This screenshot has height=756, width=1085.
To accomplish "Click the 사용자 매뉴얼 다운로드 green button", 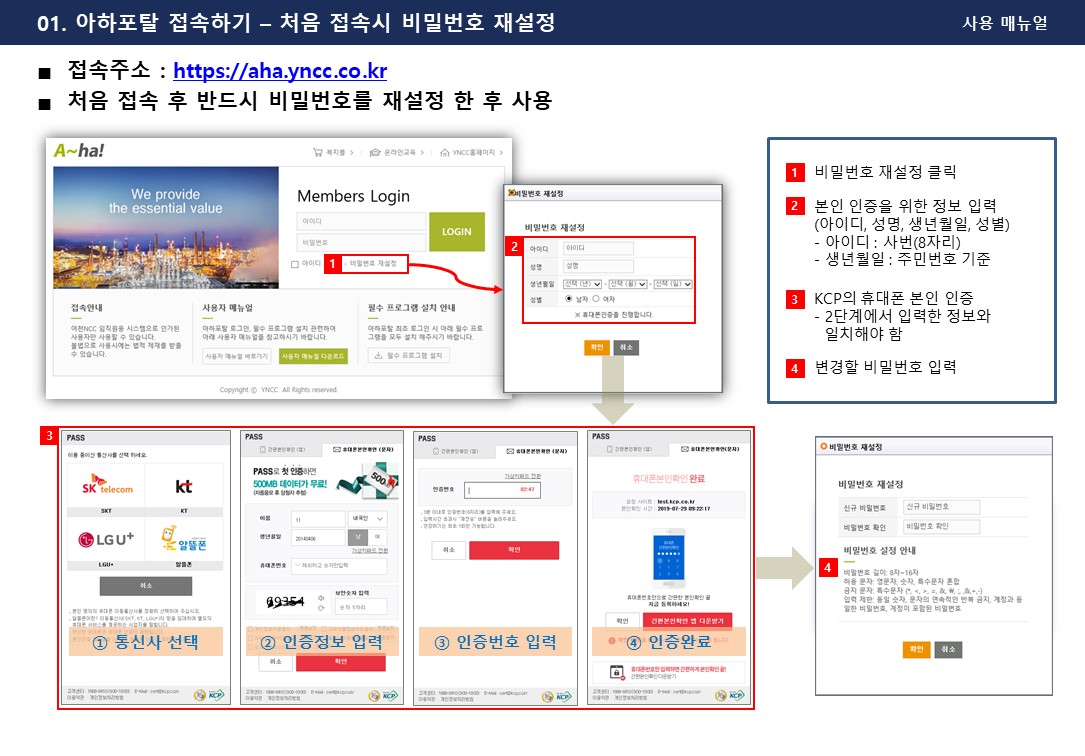I will pos(313,355).
